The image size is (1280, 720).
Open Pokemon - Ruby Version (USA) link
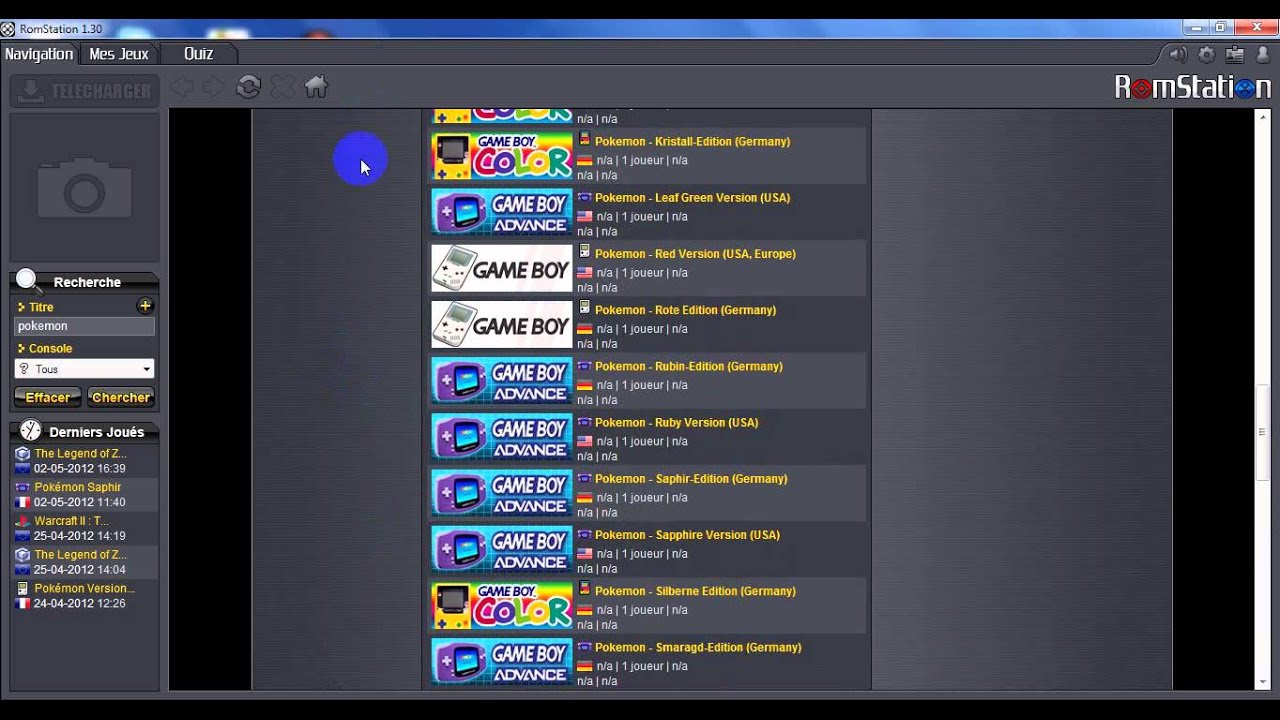(677, 422)
